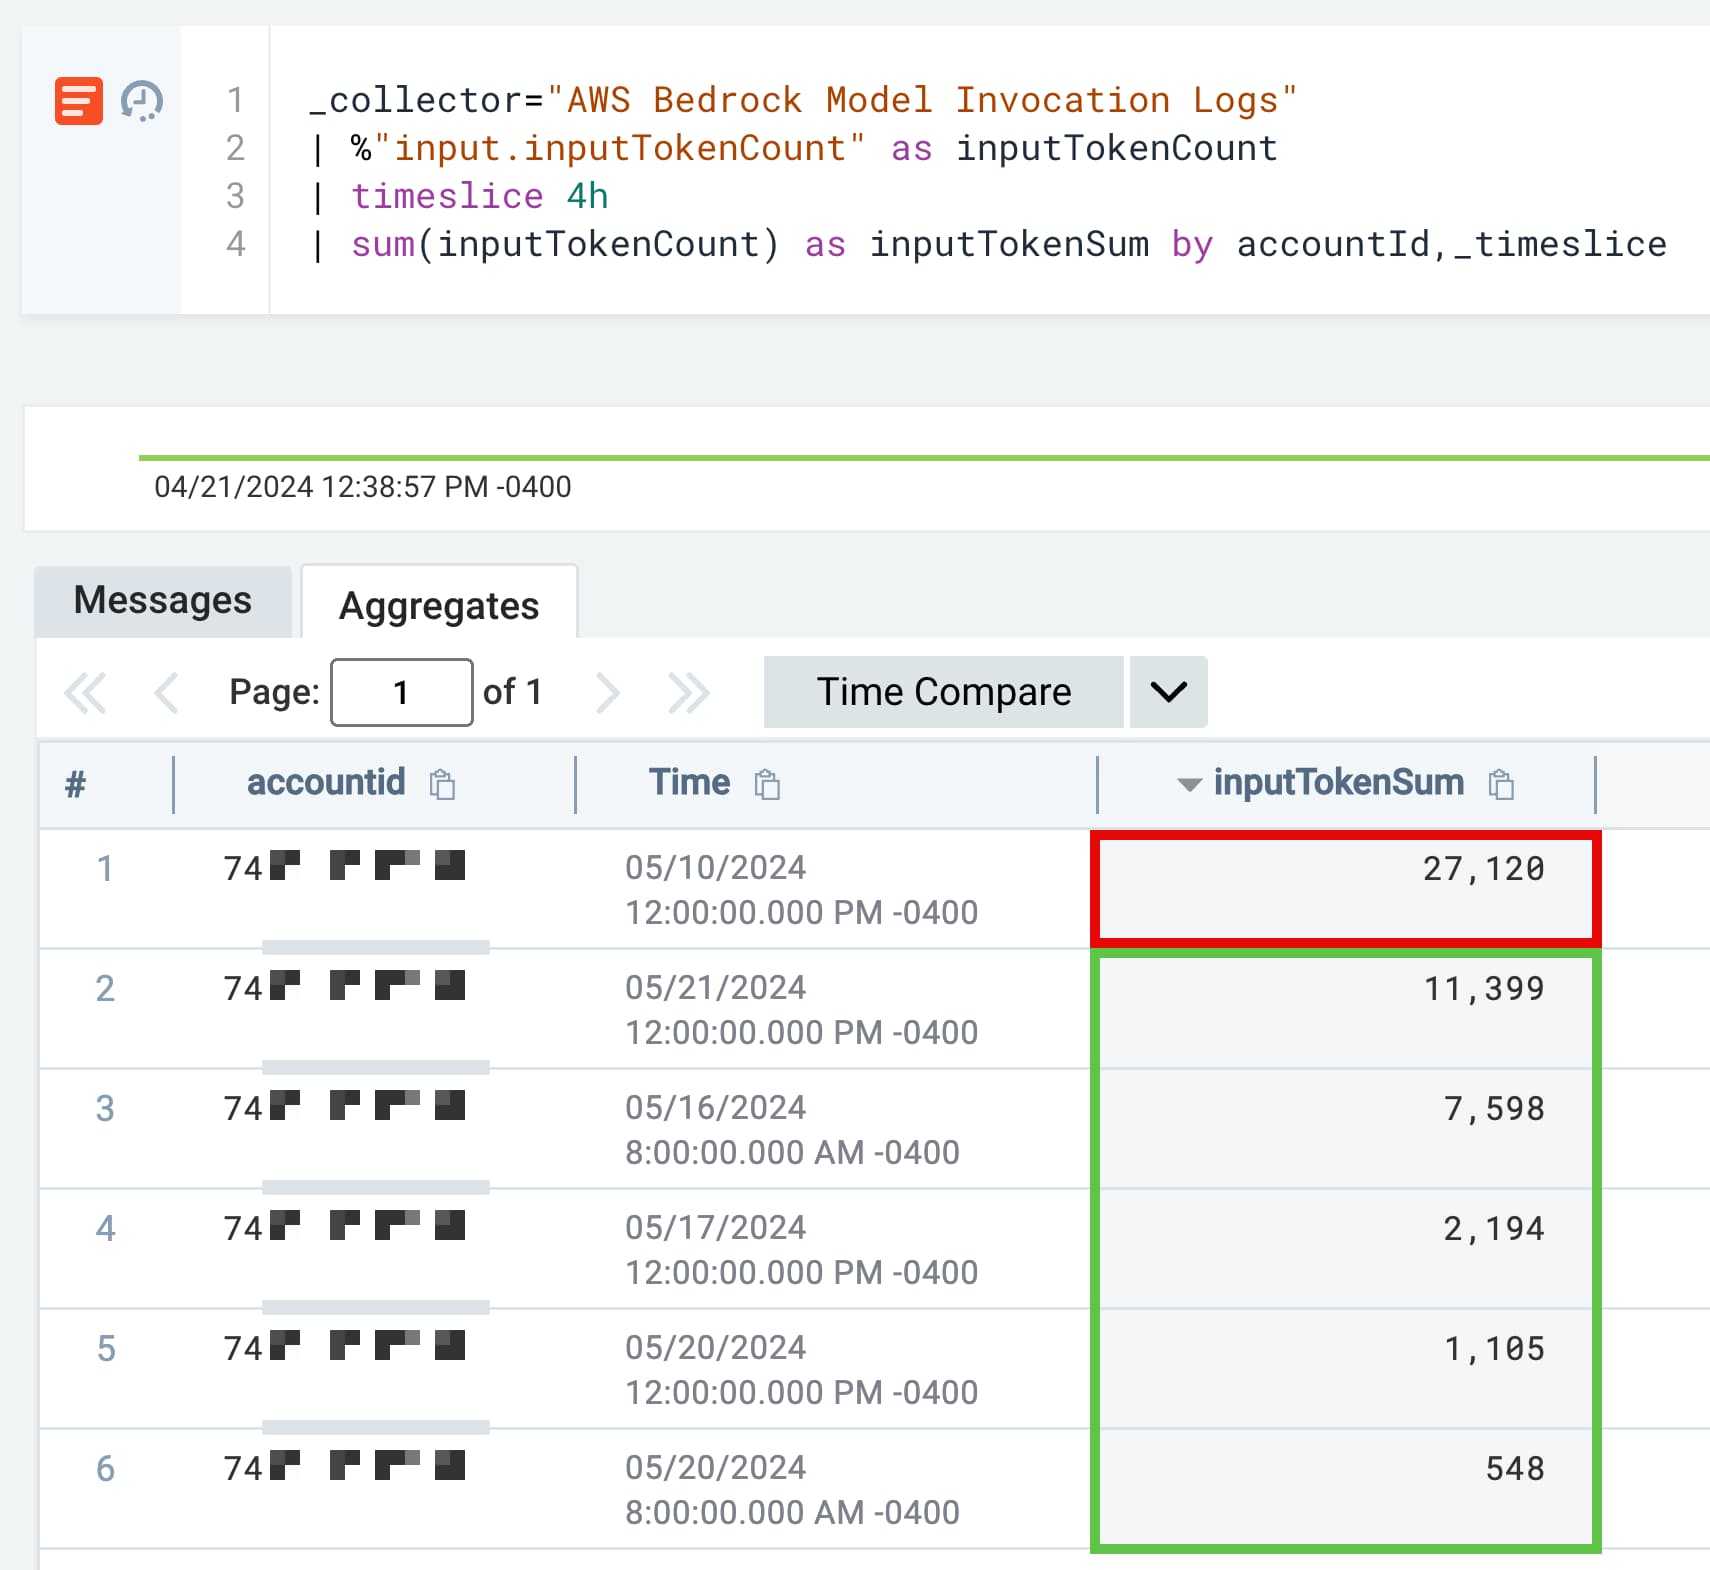Open the time range history clock icon

[x=141, y=100]
